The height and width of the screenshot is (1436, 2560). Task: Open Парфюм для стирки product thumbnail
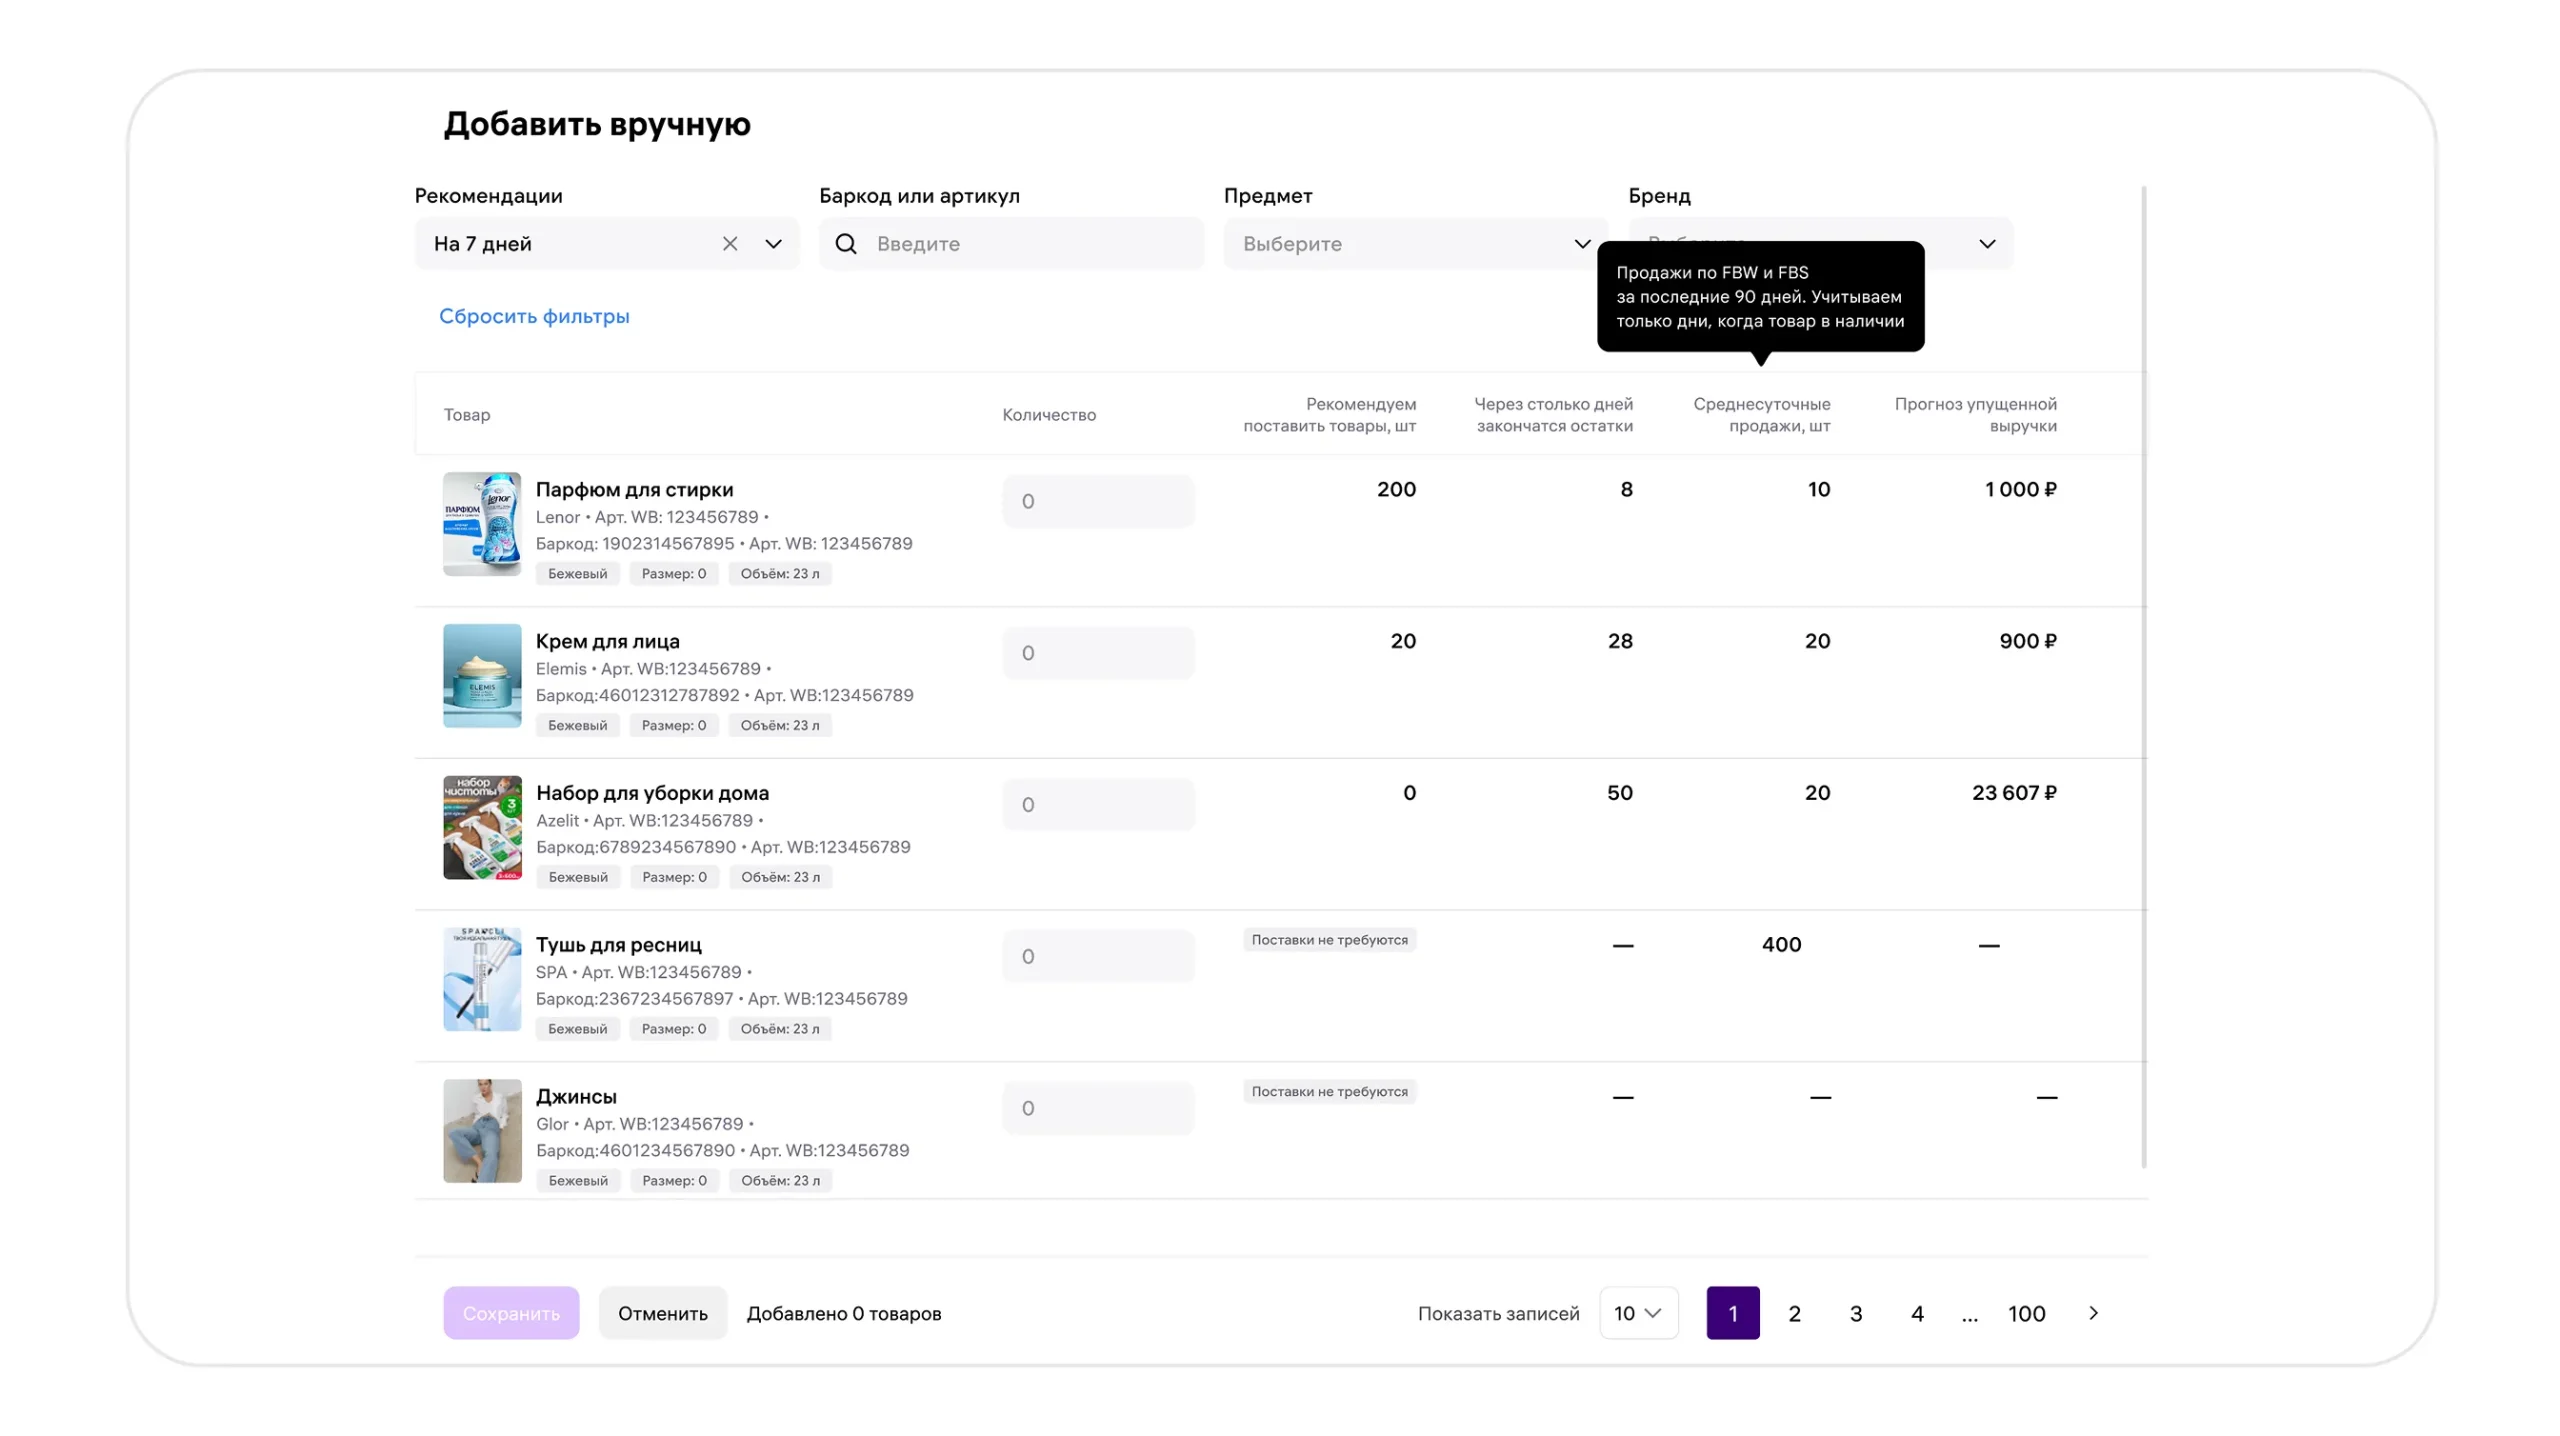point(482,524)
